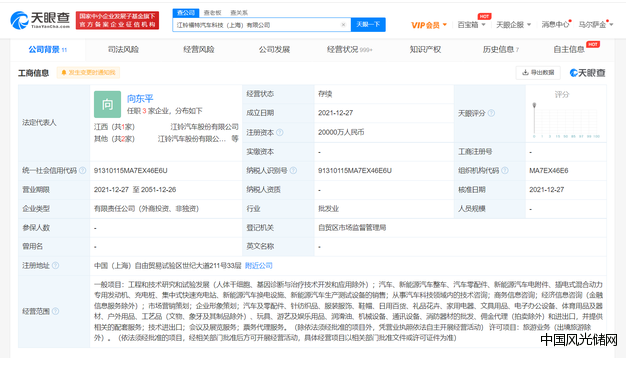Click the 其他 (共2家) region label
Screen dimensions: 626x370
(115, 139)
